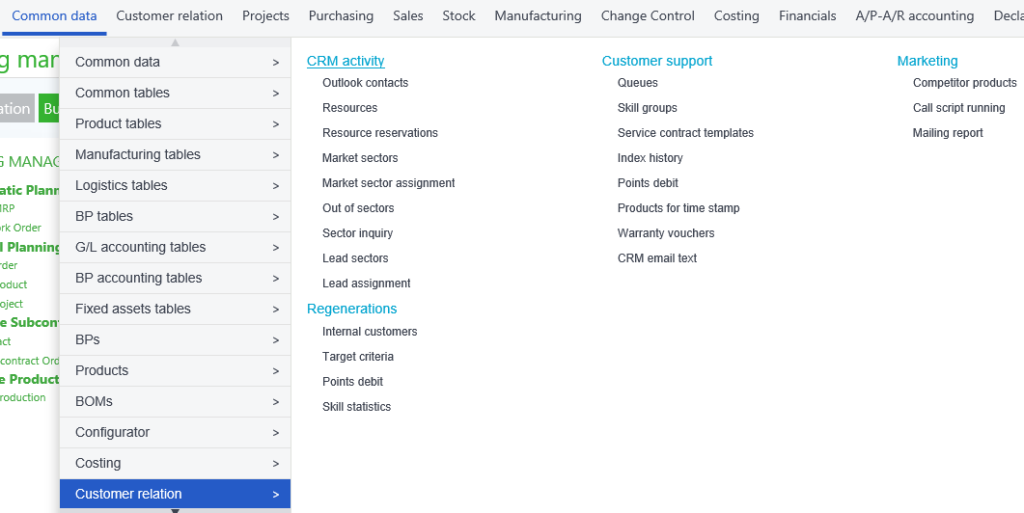Open the Financials menu
Image resolution: width=1024 pixels, height=513 pixels.
point(807,16)
